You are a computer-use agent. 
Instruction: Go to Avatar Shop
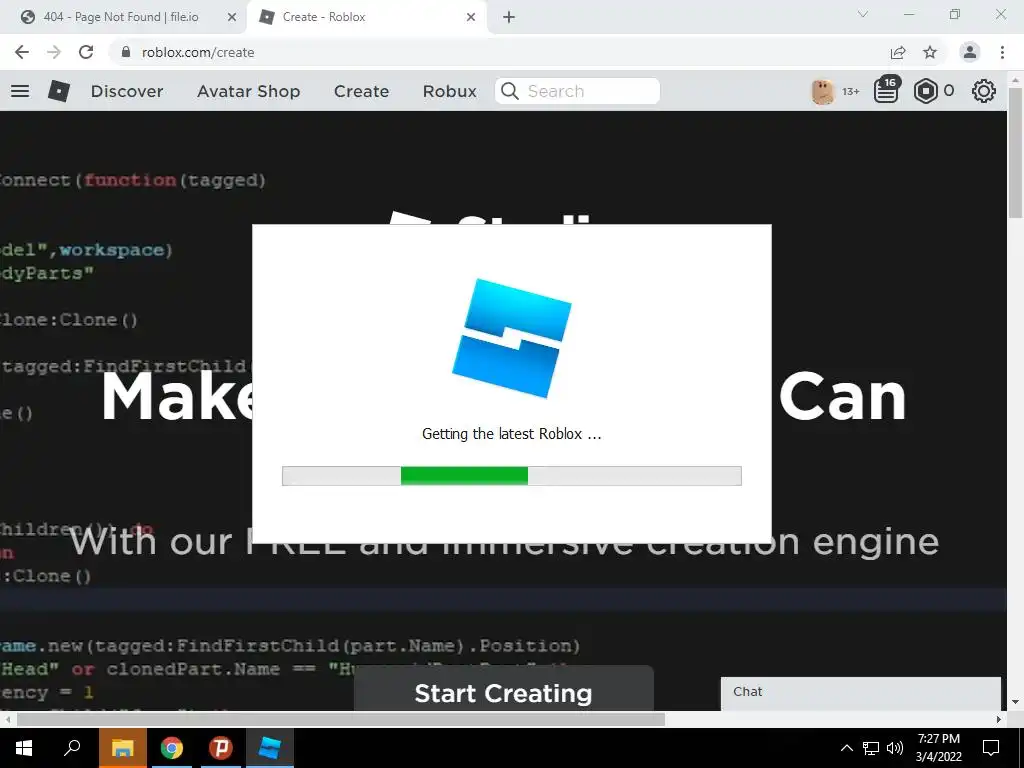coord(248,91)
